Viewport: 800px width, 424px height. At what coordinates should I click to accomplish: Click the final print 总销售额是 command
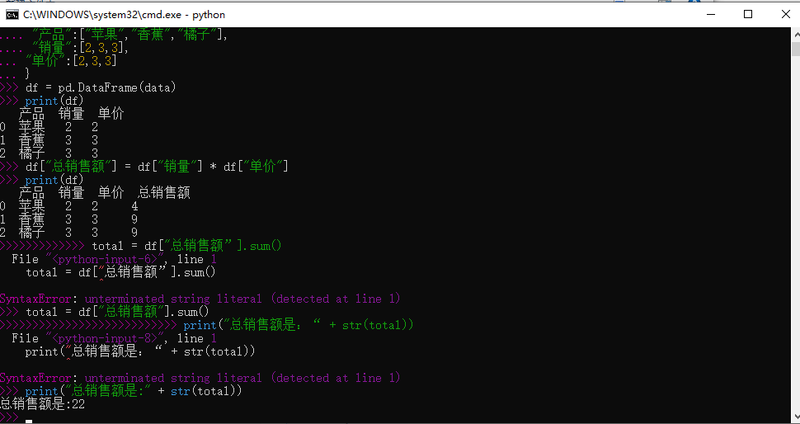coord(133,391)
